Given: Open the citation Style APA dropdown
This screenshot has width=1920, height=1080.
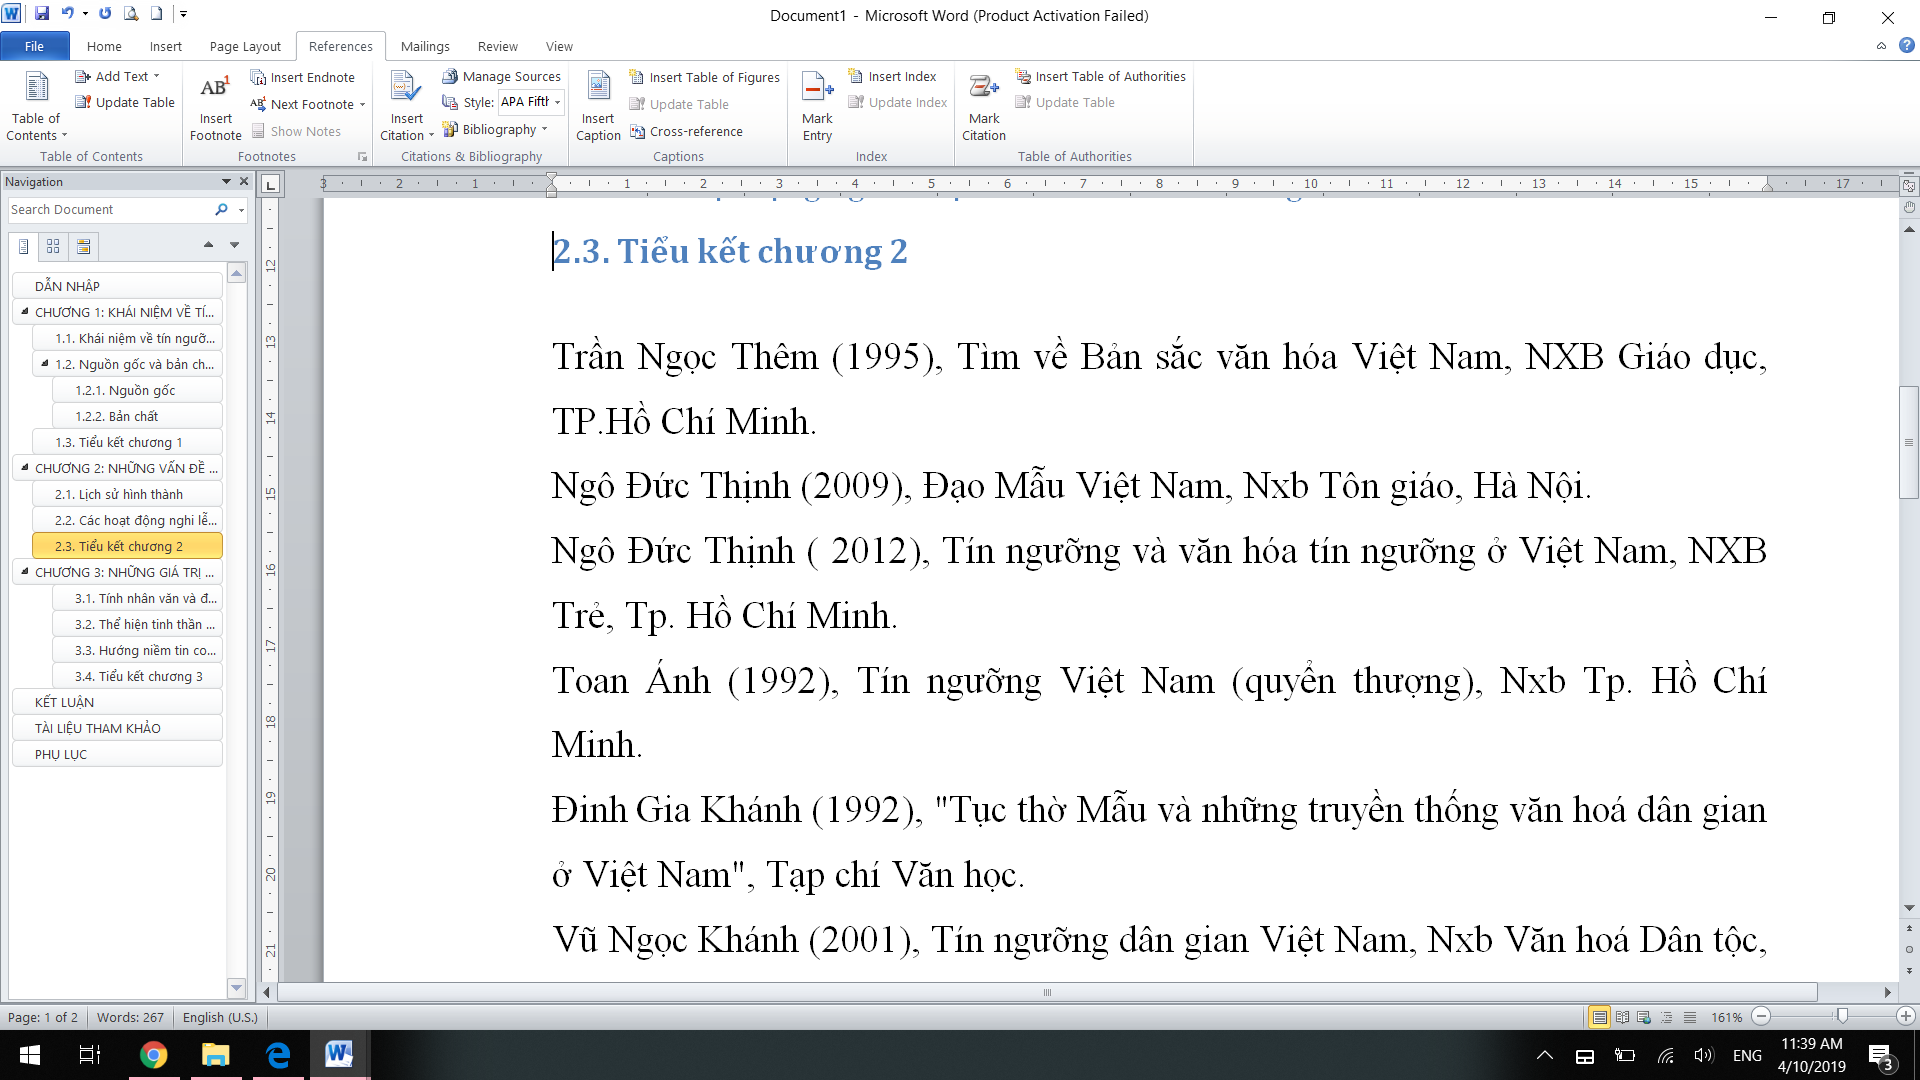Looking at the screenshot, I should click(557, 102).
